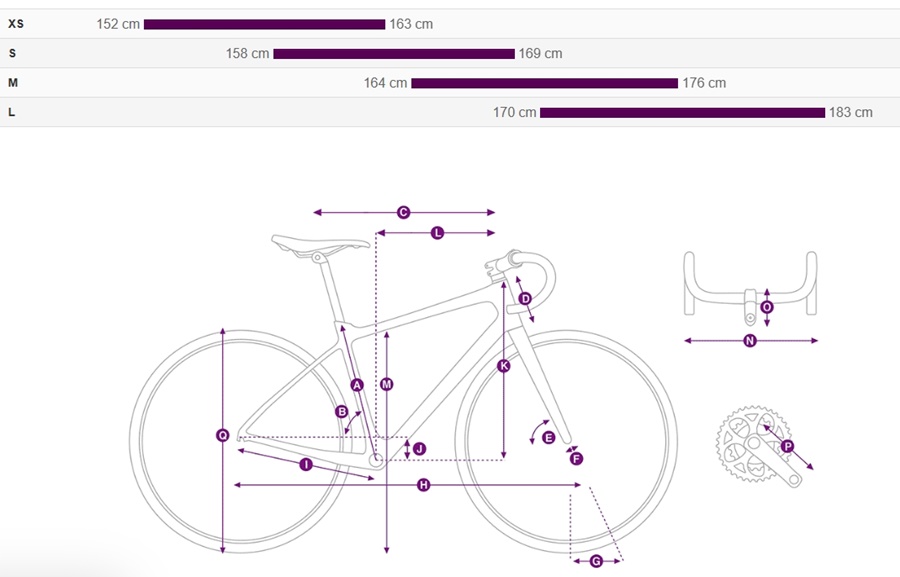
Task: Select the J bottom bracket drop marker
Action: coord(419,449)
